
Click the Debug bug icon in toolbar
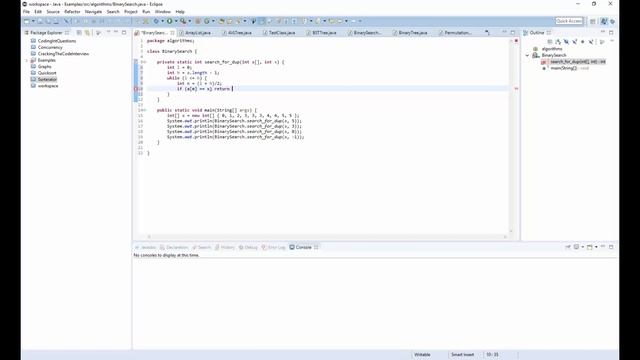(x=156, y=21)
